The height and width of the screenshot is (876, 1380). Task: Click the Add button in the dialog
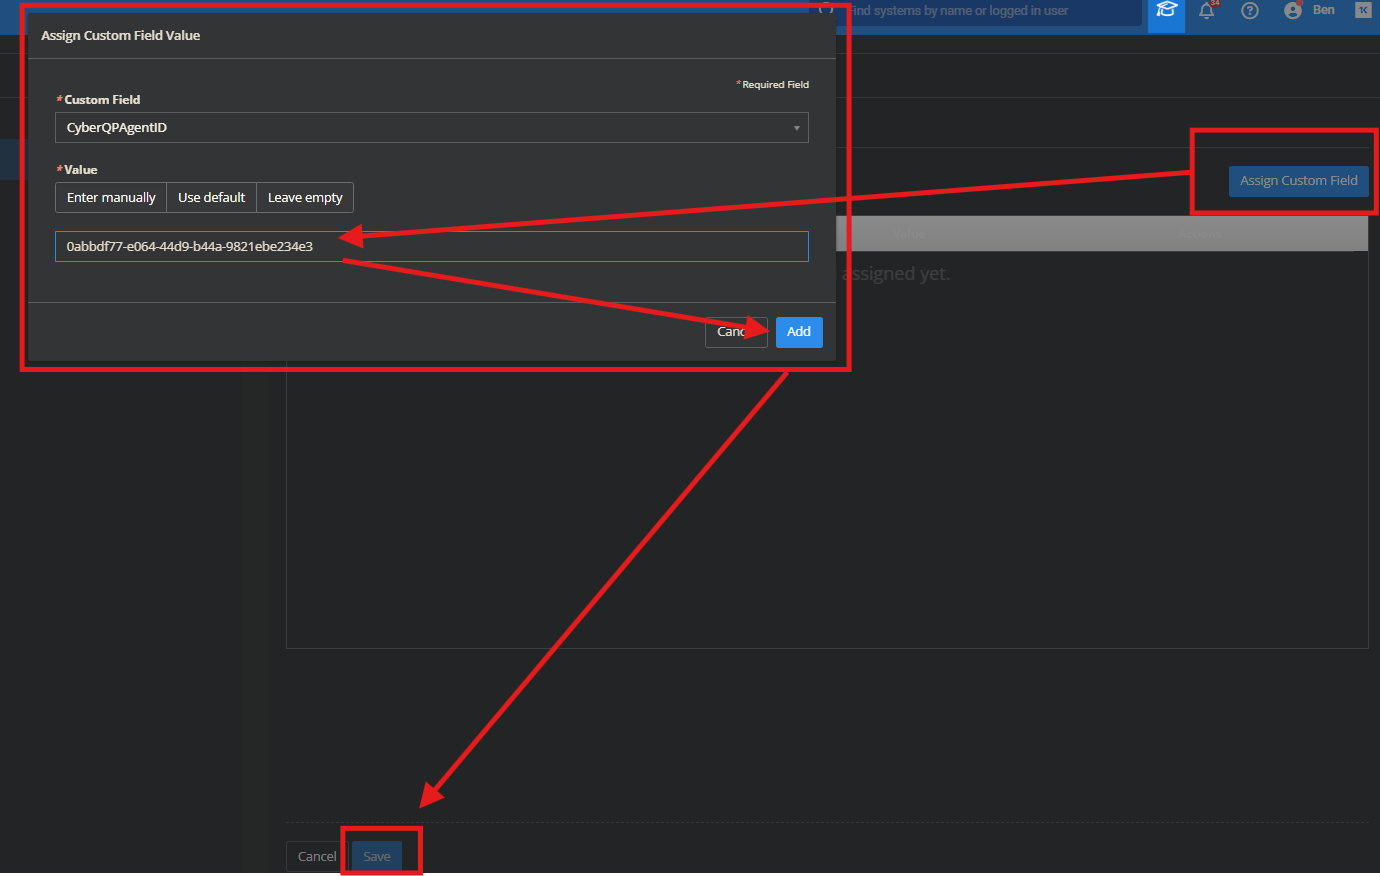pyautogui.click(x=798, y=331)
